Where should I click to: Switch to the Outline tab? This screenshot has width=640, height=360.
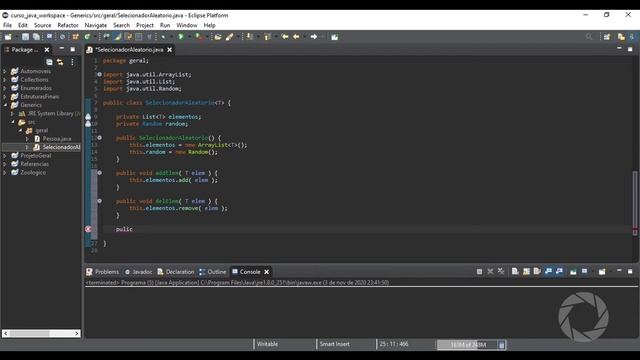[x=213, y=272]
